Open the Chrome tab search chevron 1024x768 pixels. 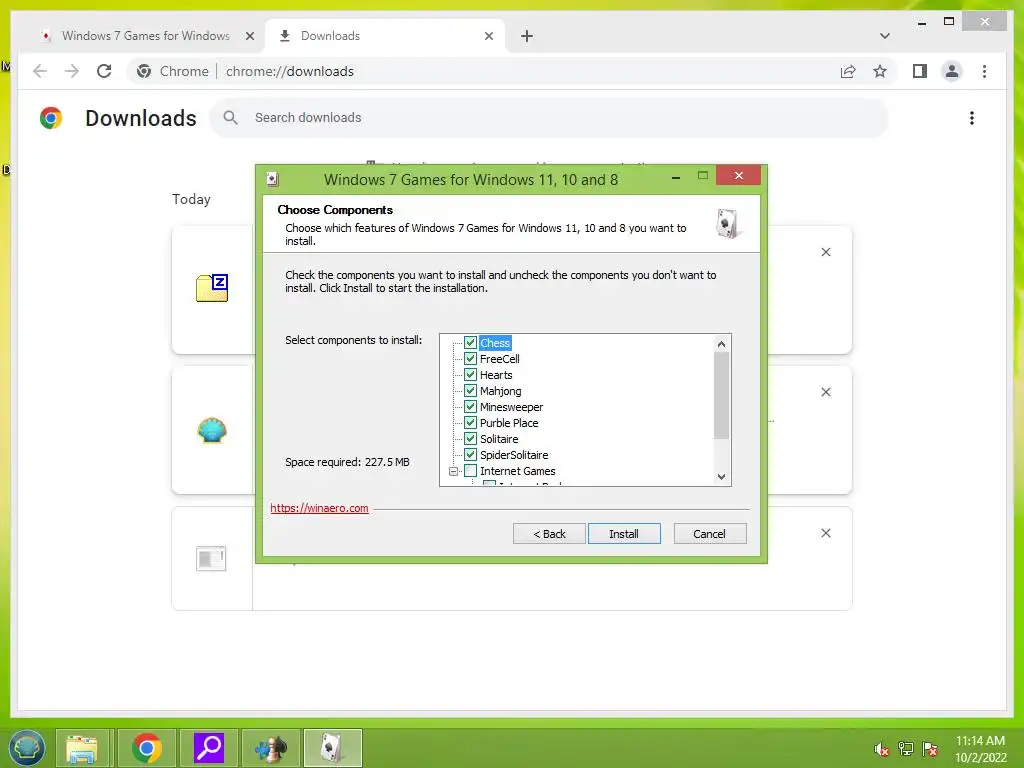coord(885,36)
